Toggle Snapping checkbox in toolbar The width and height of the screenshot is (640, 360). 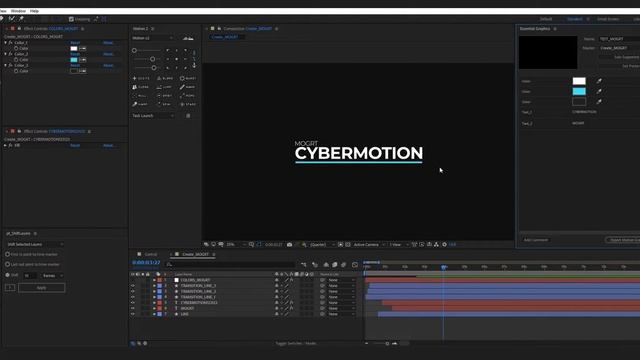[71, 19]
